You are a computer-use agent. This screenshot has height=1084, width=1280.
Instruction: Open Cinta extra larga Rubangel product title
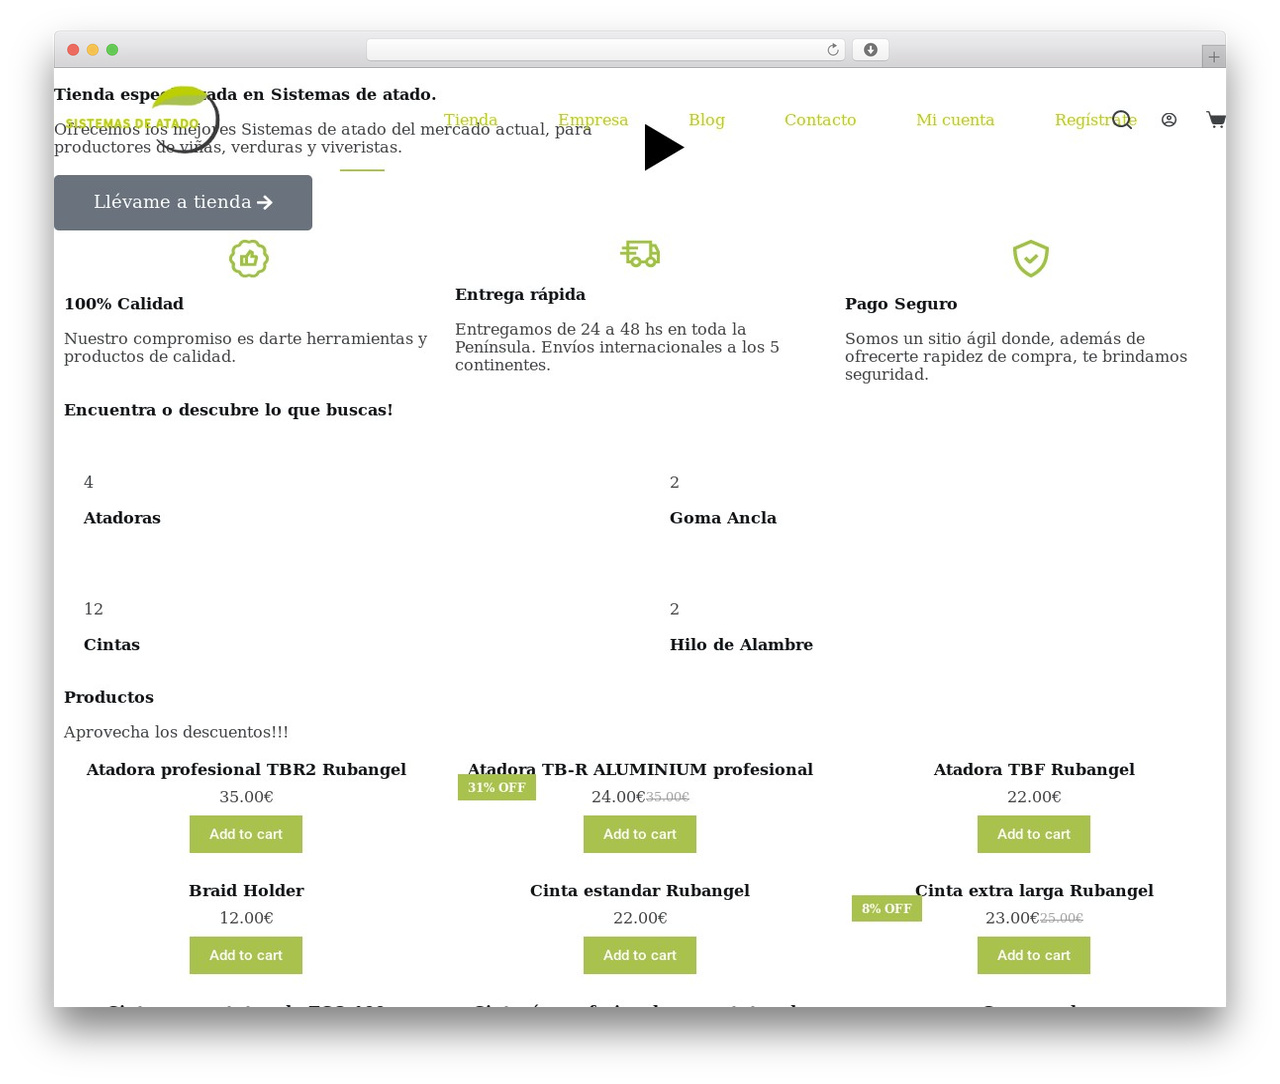[1034, 891]
